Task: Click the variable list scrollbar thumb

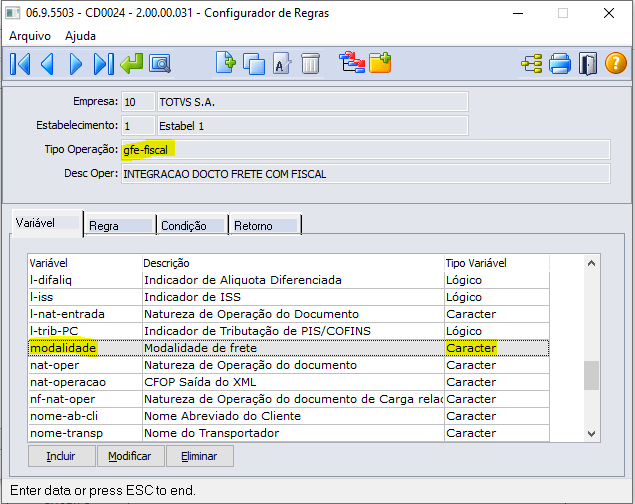Action: pyautogui.click(x=591, y=375)
